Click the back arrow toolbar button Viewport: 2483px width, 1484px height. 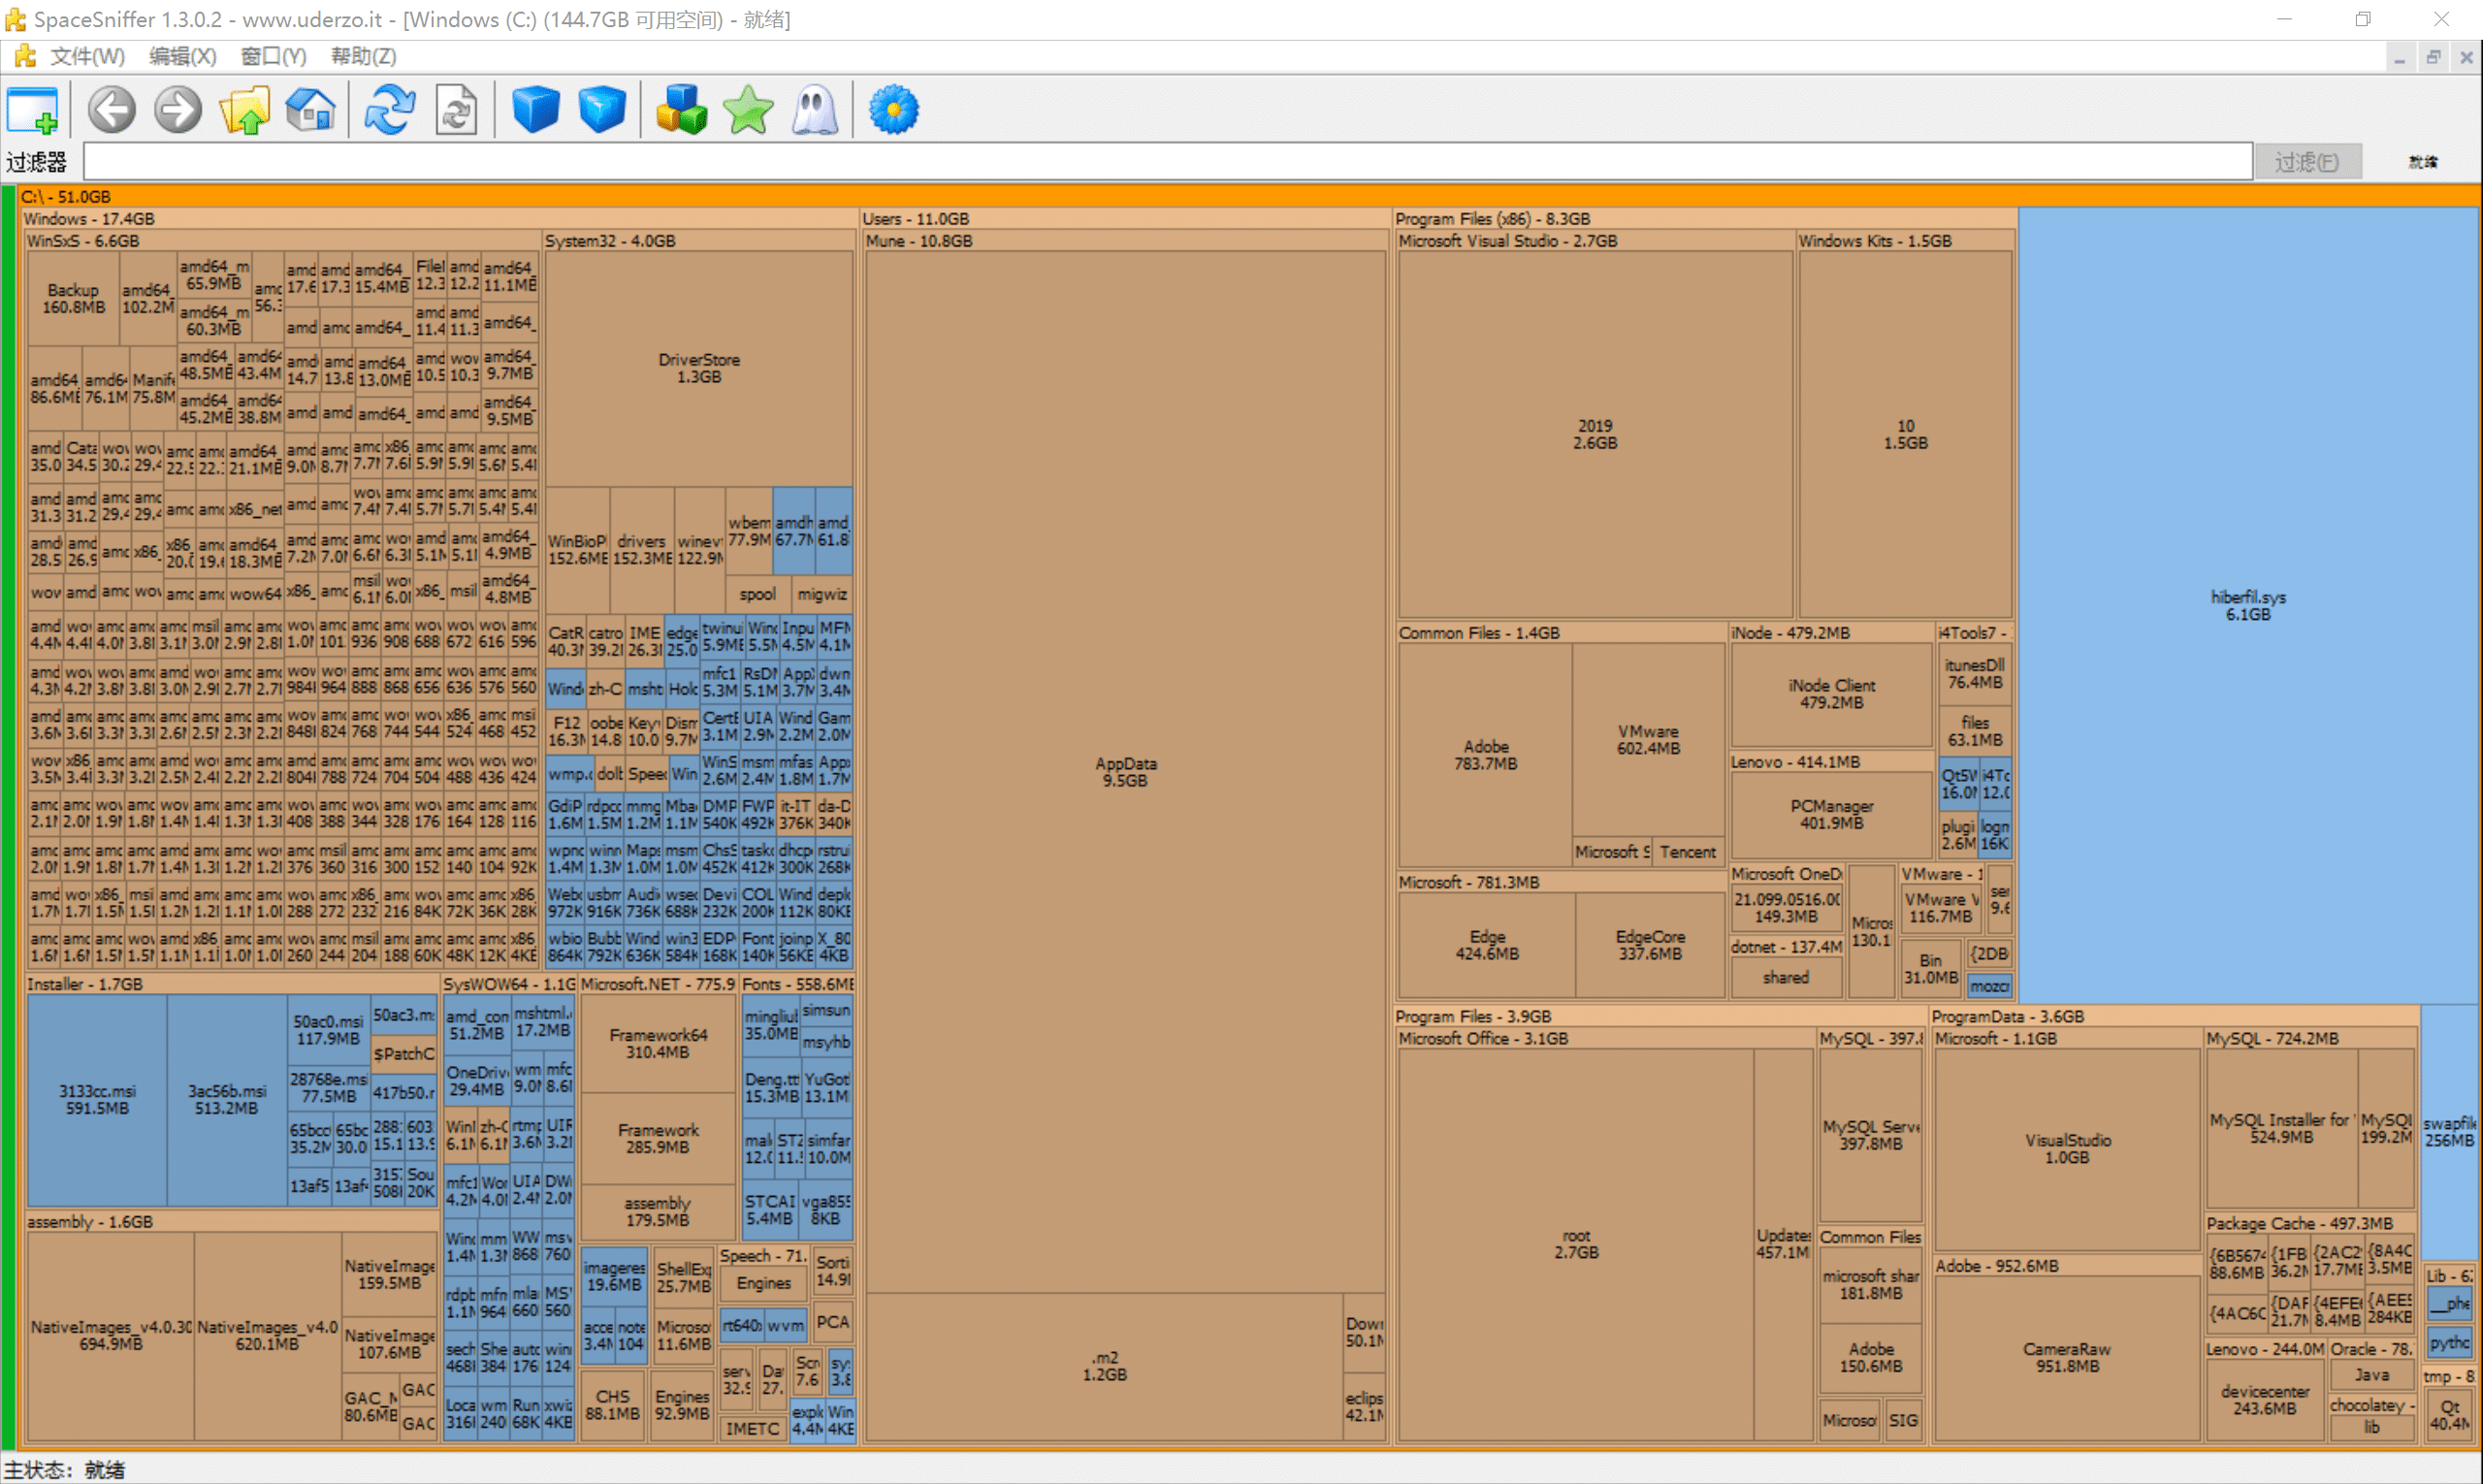[x=111, y=110]
